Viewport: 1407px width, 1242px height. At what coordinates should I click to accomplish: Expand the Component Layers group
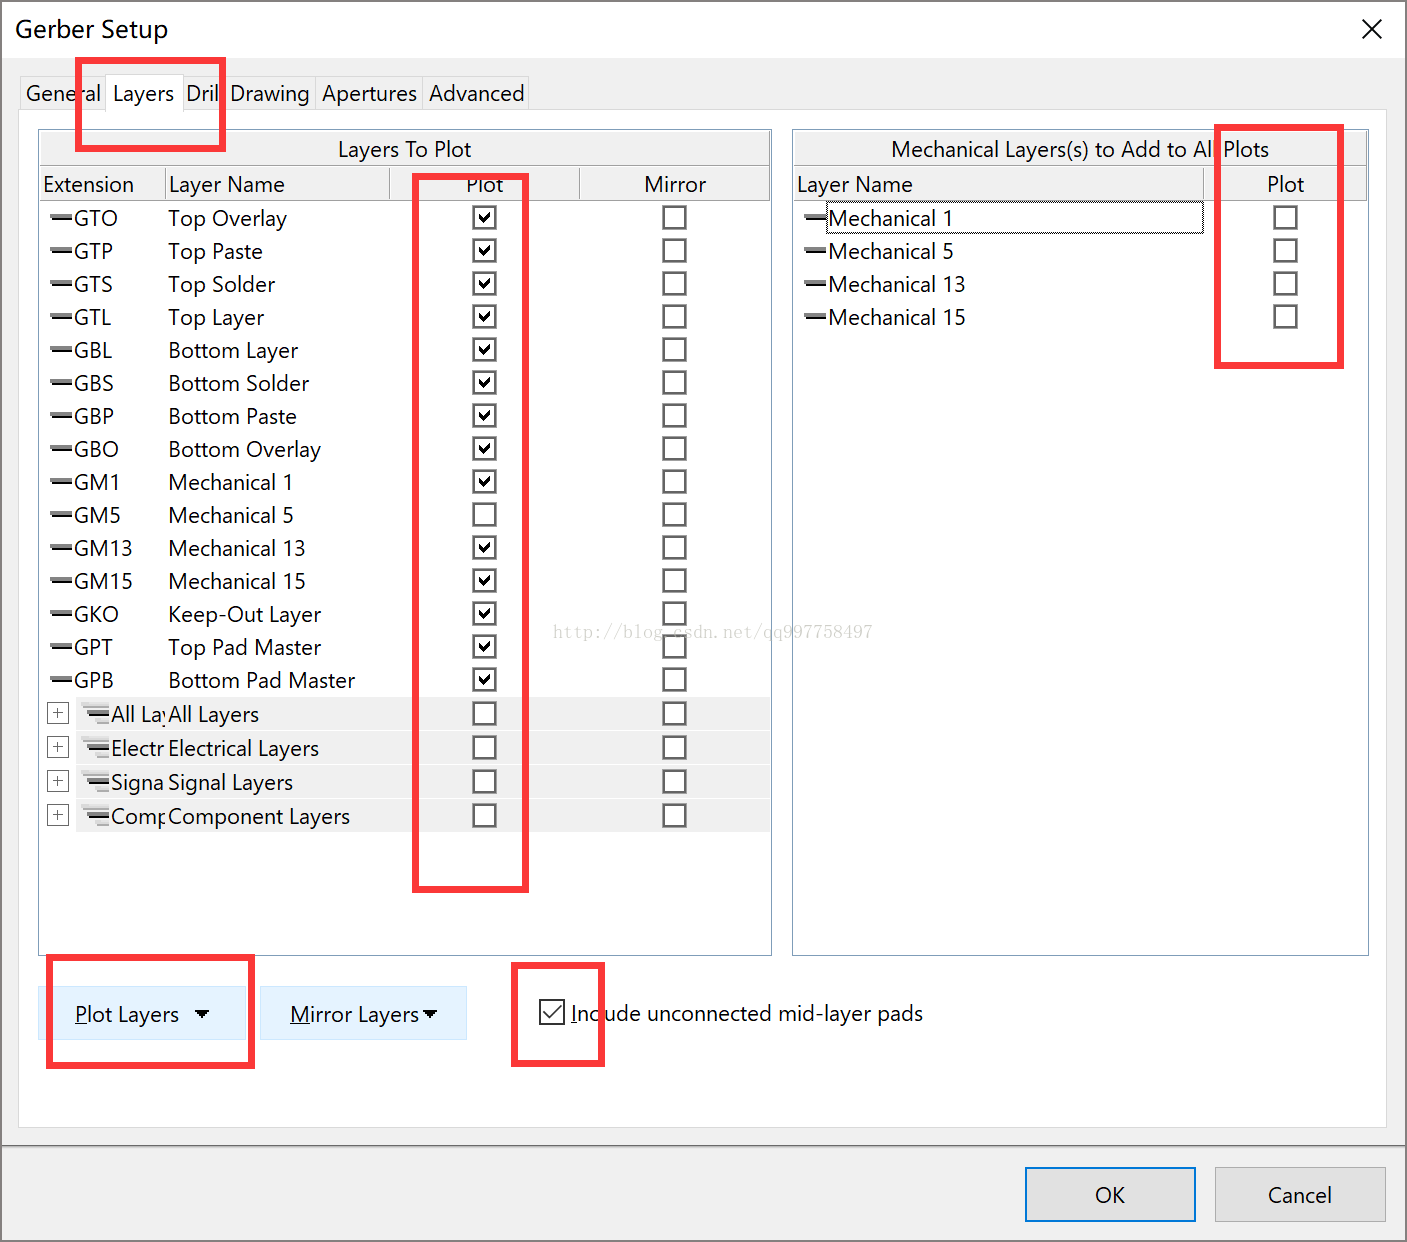pos(58,815)
